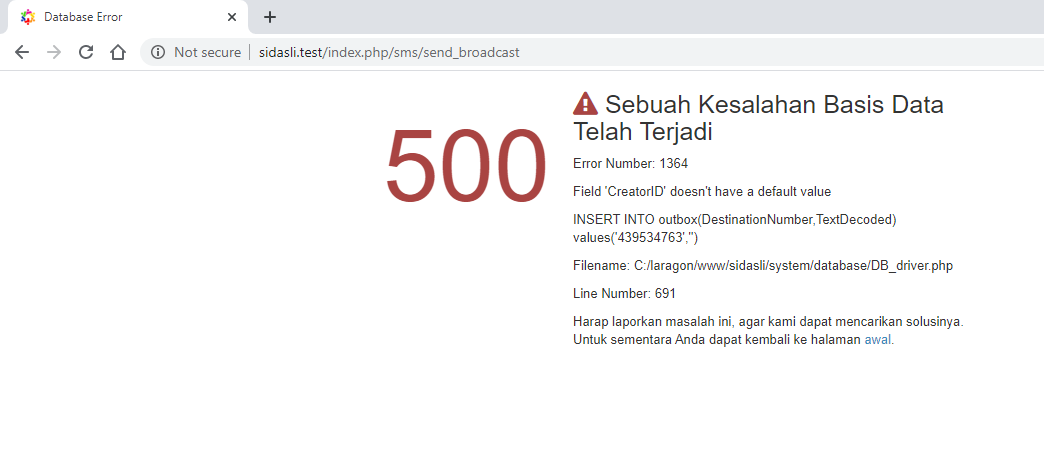Viewport: 1044px width, 467px height.
Task: Click the tab's colorful favicon
Action: (x=27, y=17)
